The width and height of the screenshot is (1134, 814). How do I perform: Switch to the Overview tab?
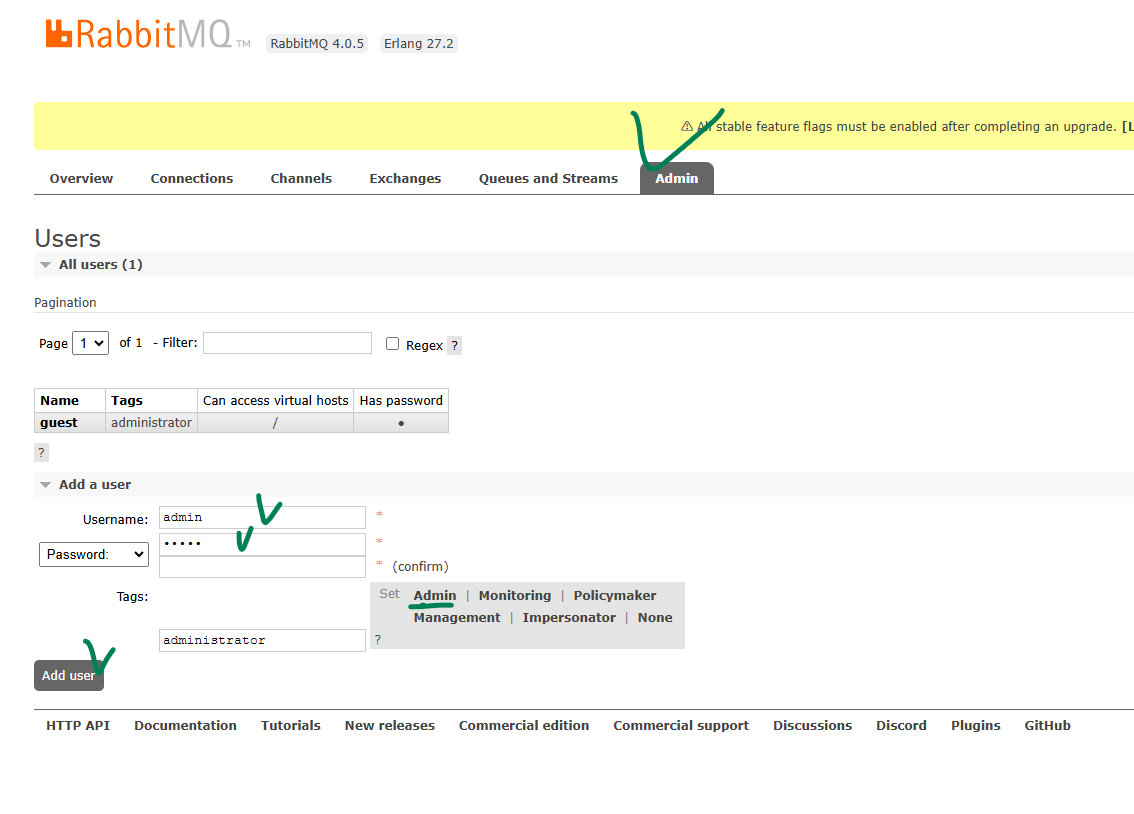pos(81,179)
